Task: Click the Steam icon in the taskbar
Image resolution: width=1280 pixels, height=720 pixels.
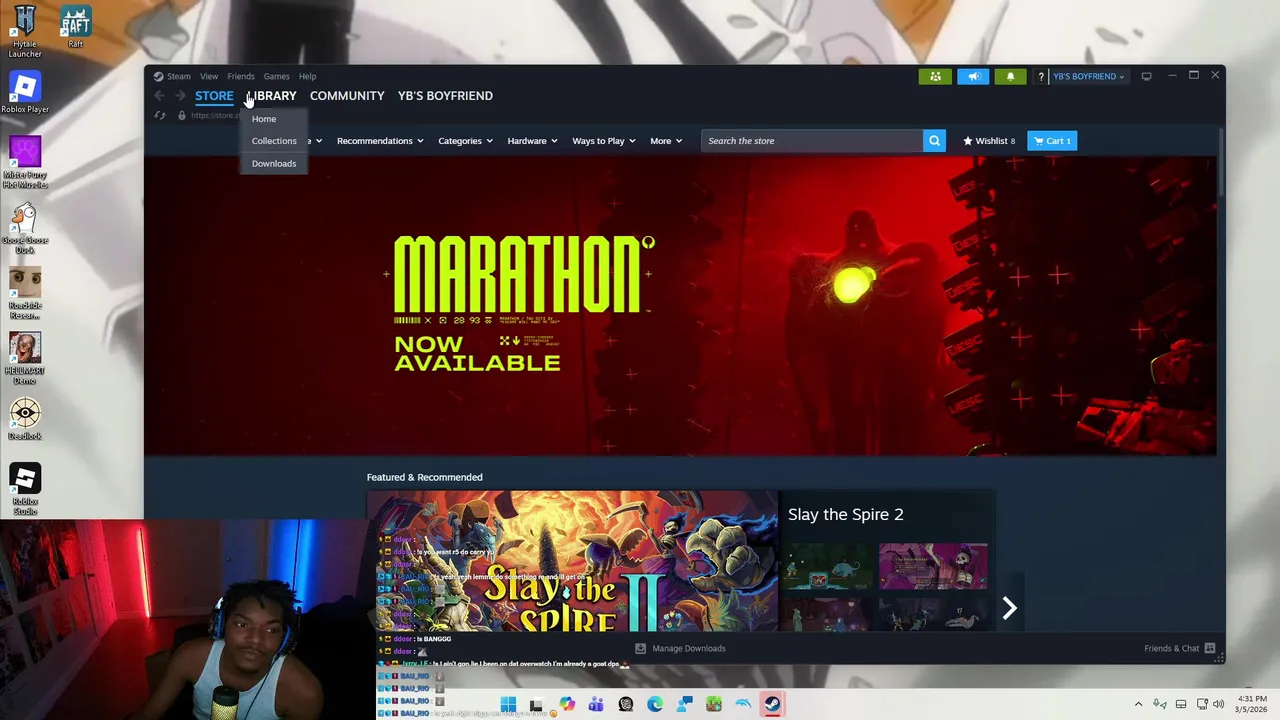Action: tap(772, 704)
